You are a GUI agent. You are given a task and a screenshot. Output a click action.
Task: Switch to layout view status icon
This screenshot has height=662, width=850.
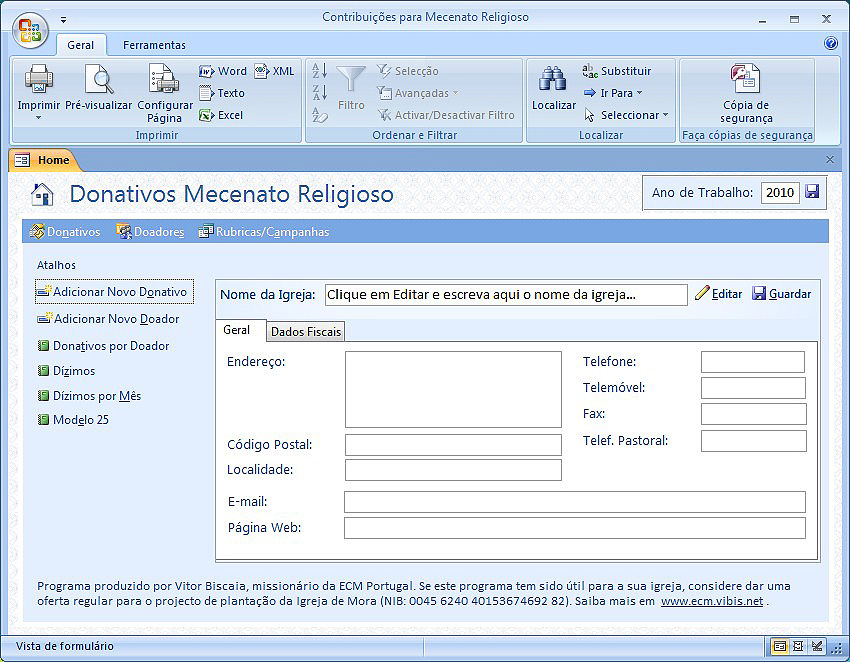tap(798, 646)
